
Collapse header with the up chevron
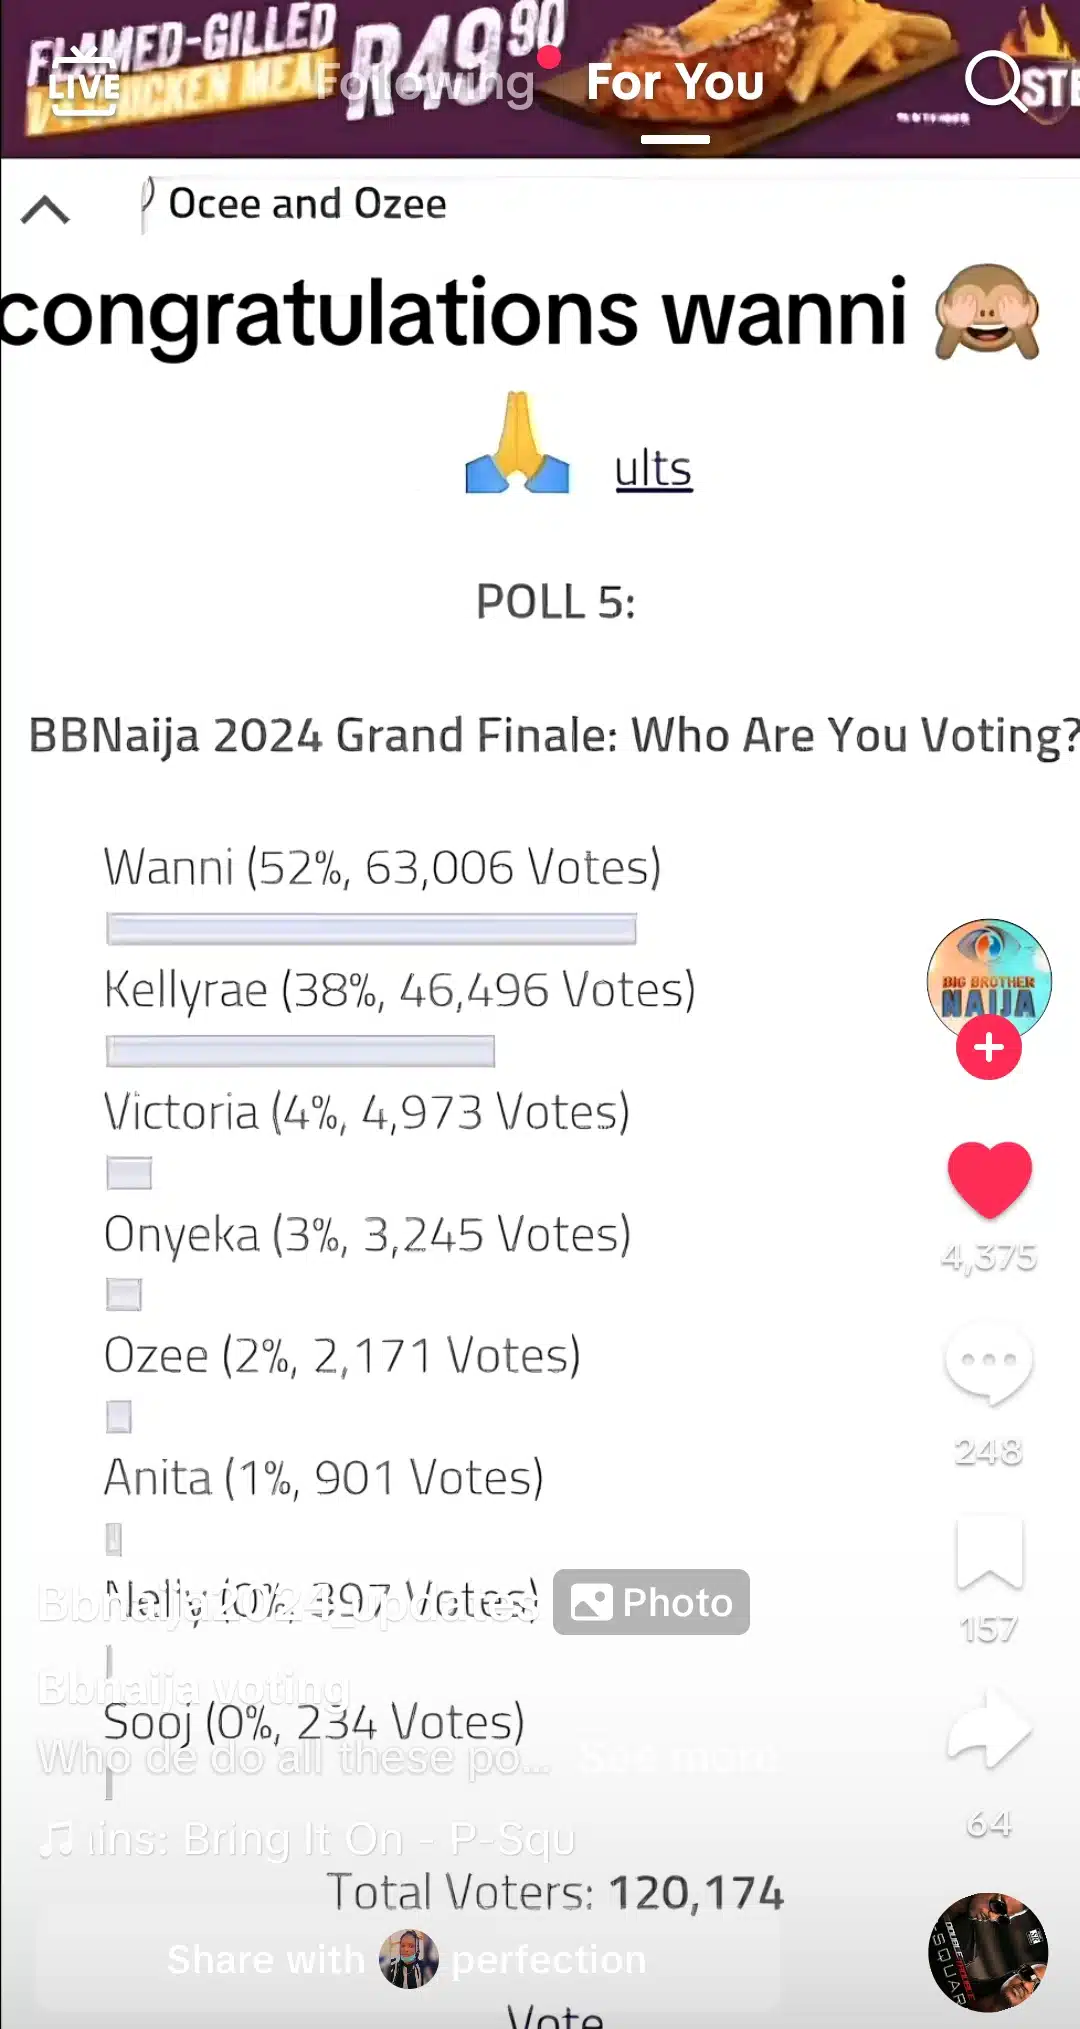click(x=45, y=209)
